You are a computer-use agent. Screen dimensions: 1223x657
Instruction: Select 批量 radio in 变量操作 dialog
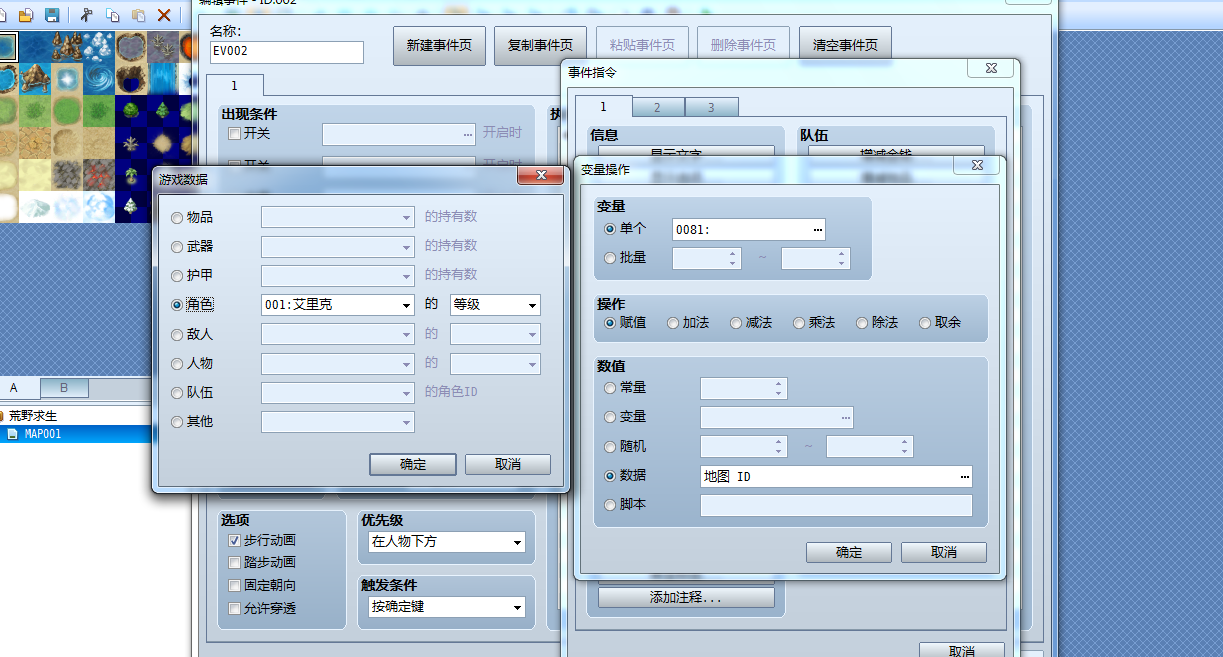point(610,258)
